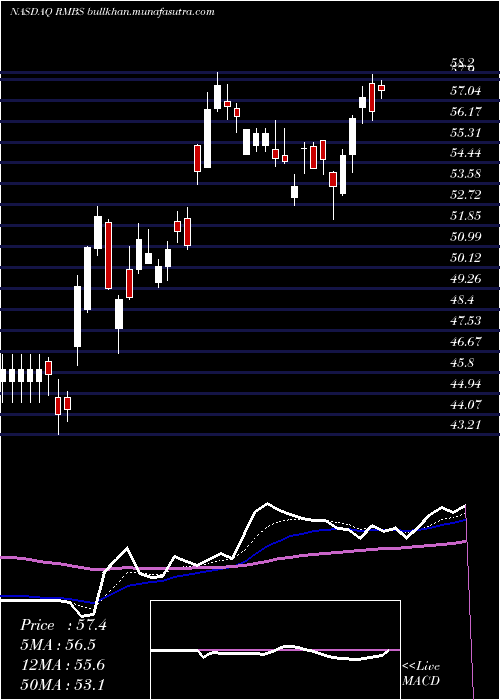The height and width of the screenshot is (700, 500).
Task: Select the 53.58 price axis label
Action: [x=466, y=174]
